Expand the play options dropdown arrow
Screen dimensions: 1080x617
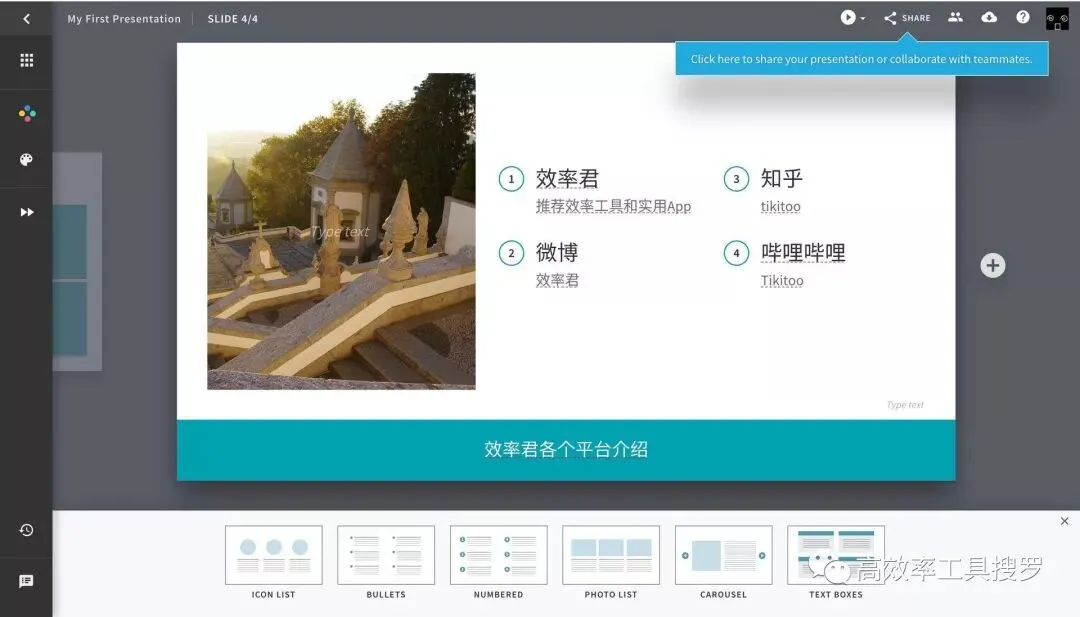[862, 19]
